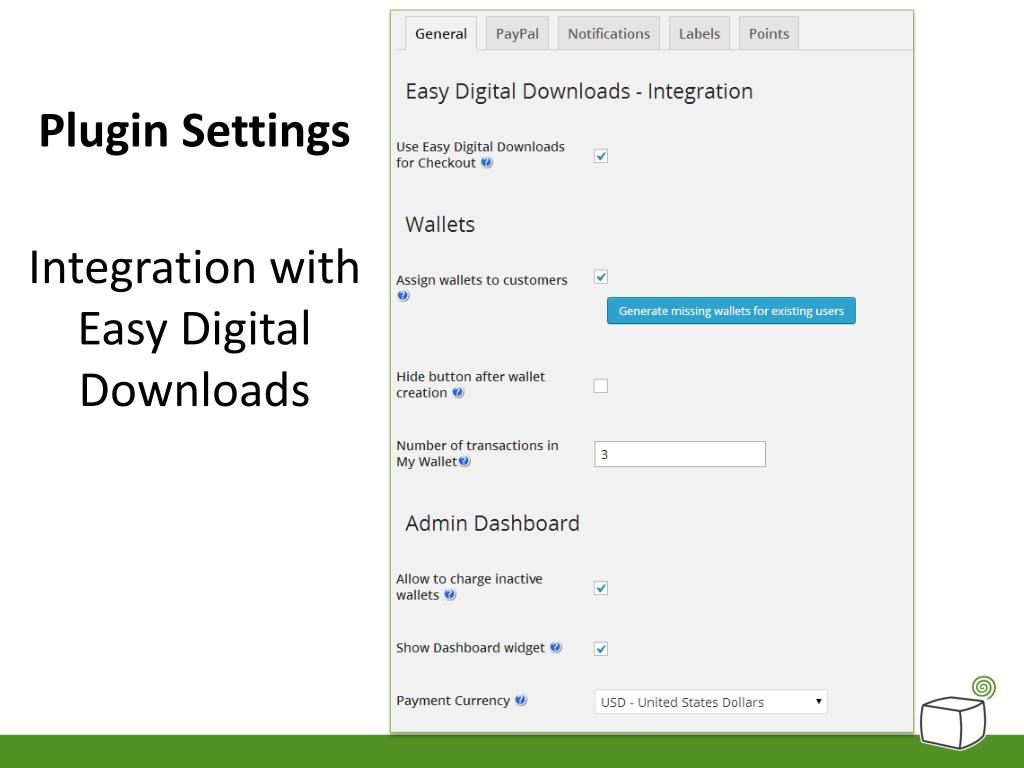Toggle Use Easy Digital Downloads for Checkout checkbox
The height and width of the screenshot is (768, 1024).
[x=601, y=156]
